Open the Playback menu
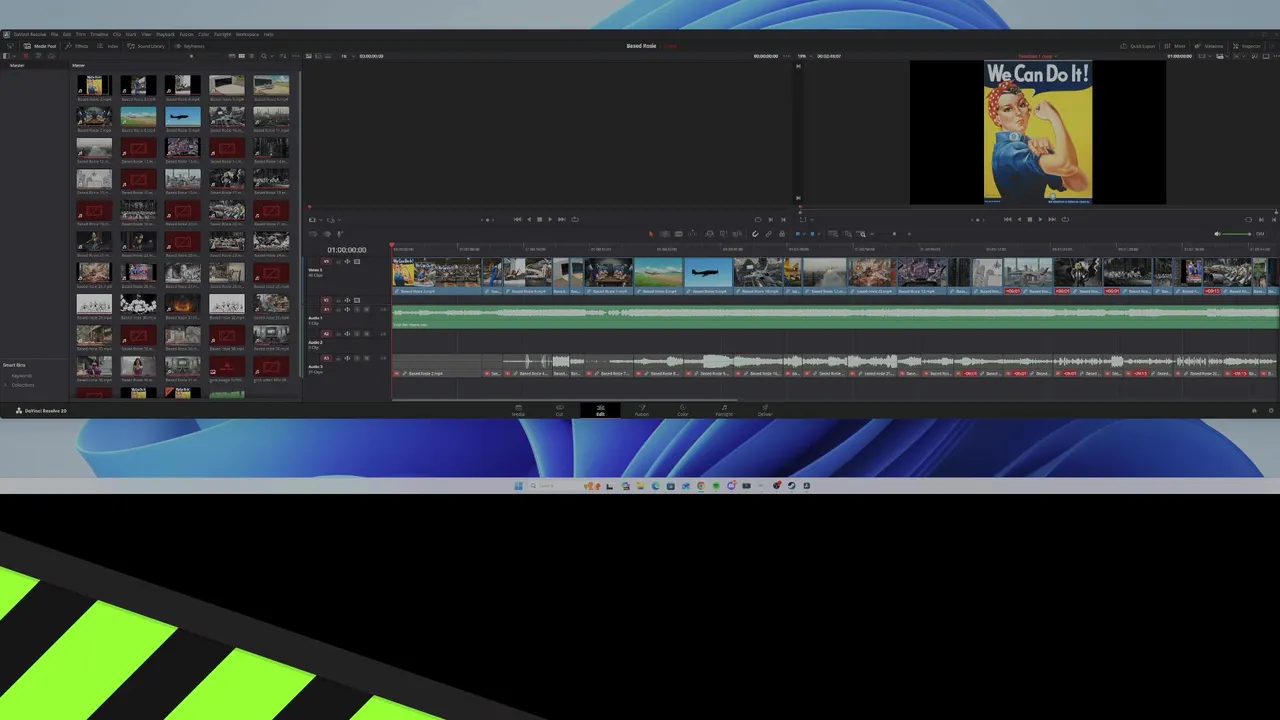This screenshot has height=720, width=1280. click(x=165, y=34)
